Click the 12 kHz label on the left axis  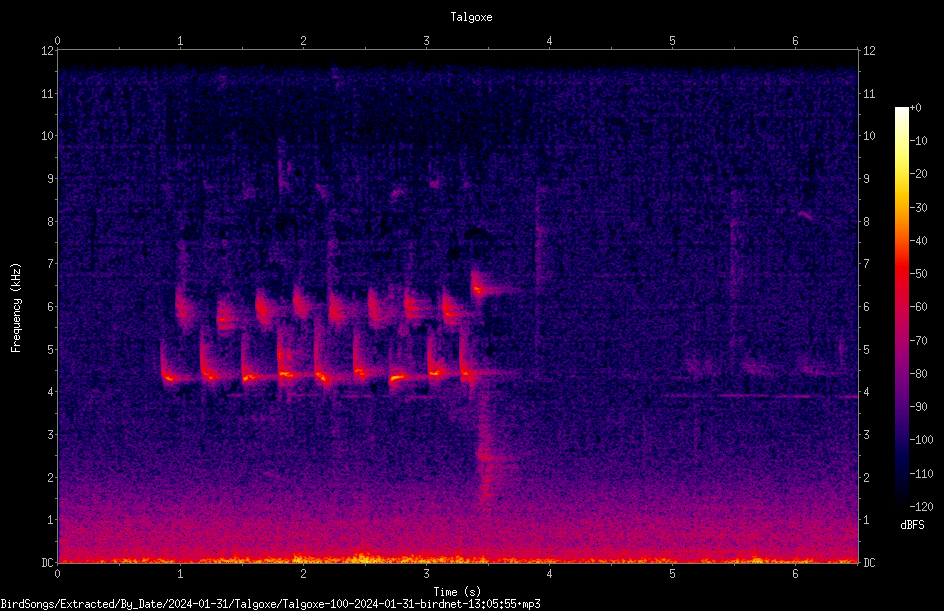(x=48, y=51)
